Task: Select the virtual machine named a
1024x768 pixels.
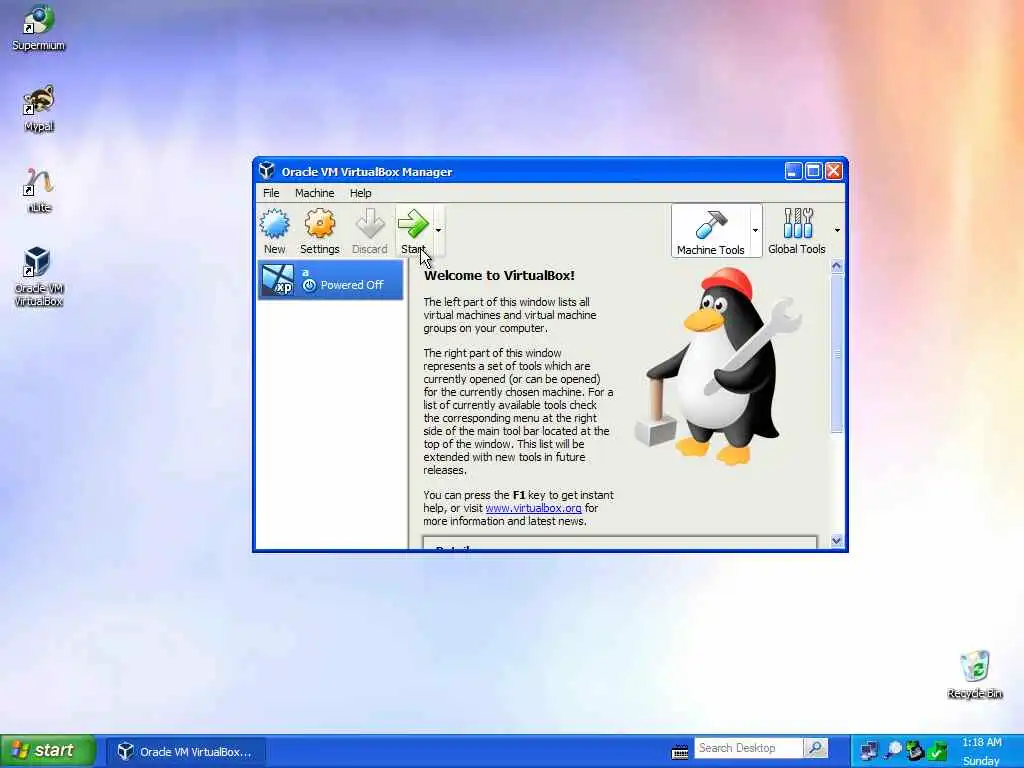Action: pyautogui.click(x=330, y=280)
